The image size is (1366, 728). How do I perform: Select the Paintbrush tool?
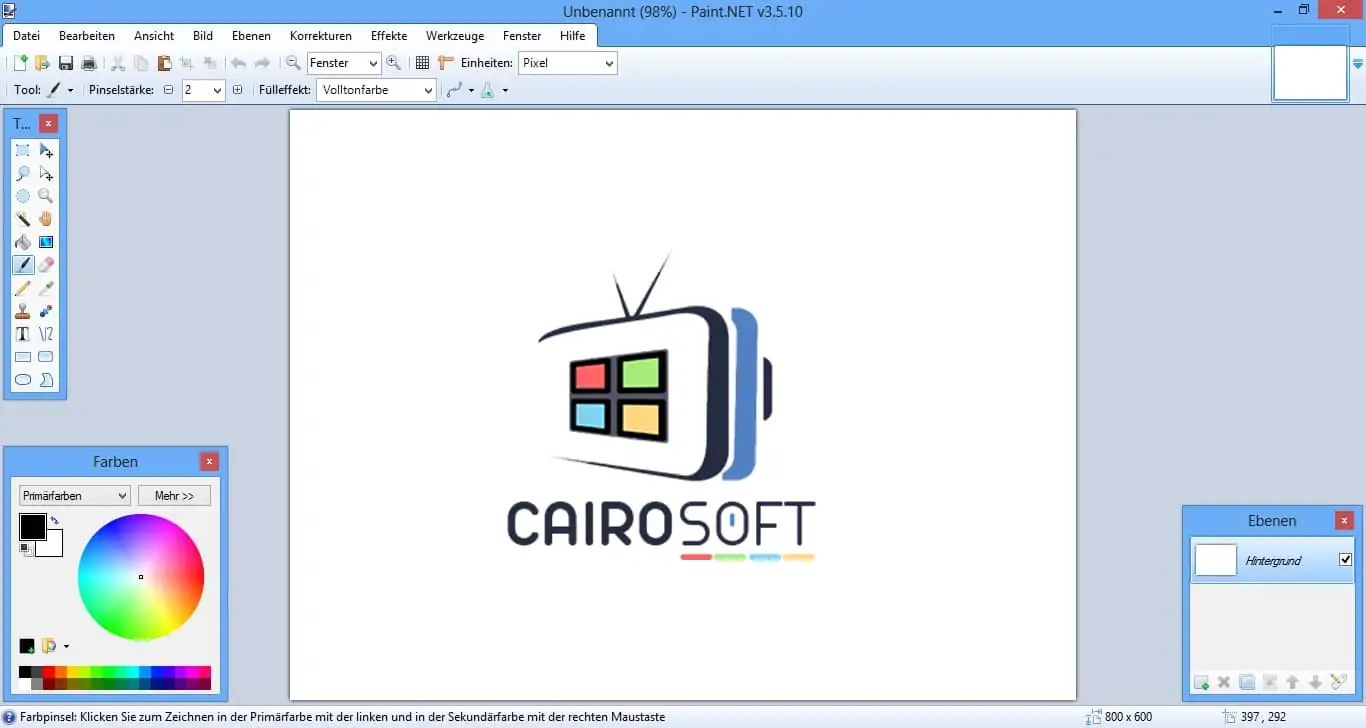23,265
